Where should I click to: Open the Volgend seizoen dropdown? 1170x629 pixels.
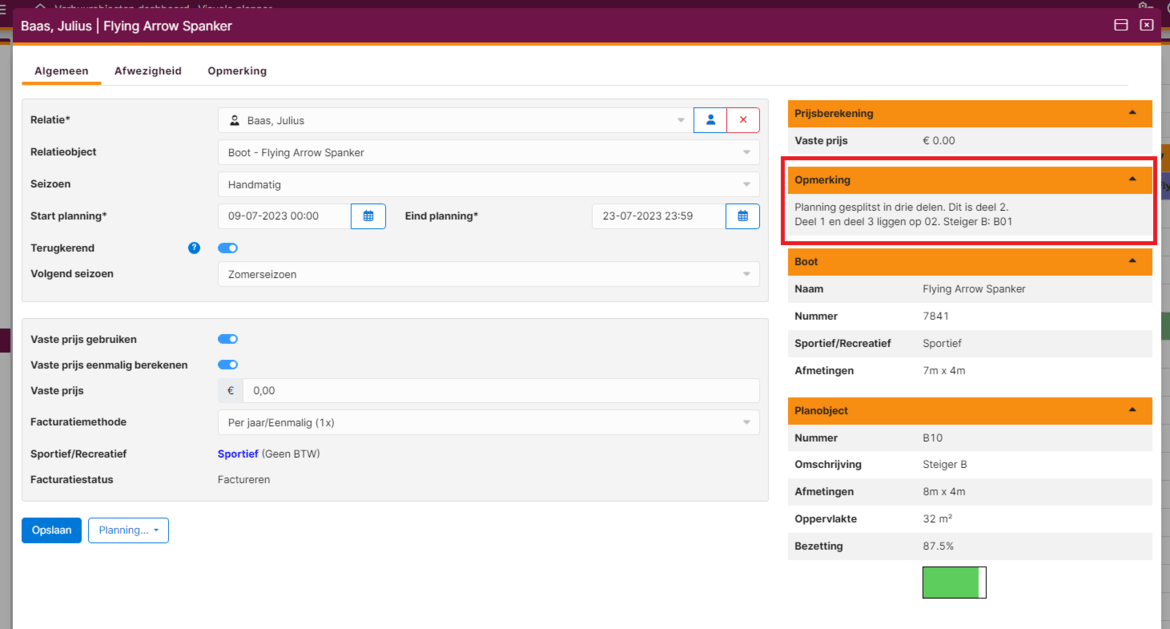pos(489,274)
